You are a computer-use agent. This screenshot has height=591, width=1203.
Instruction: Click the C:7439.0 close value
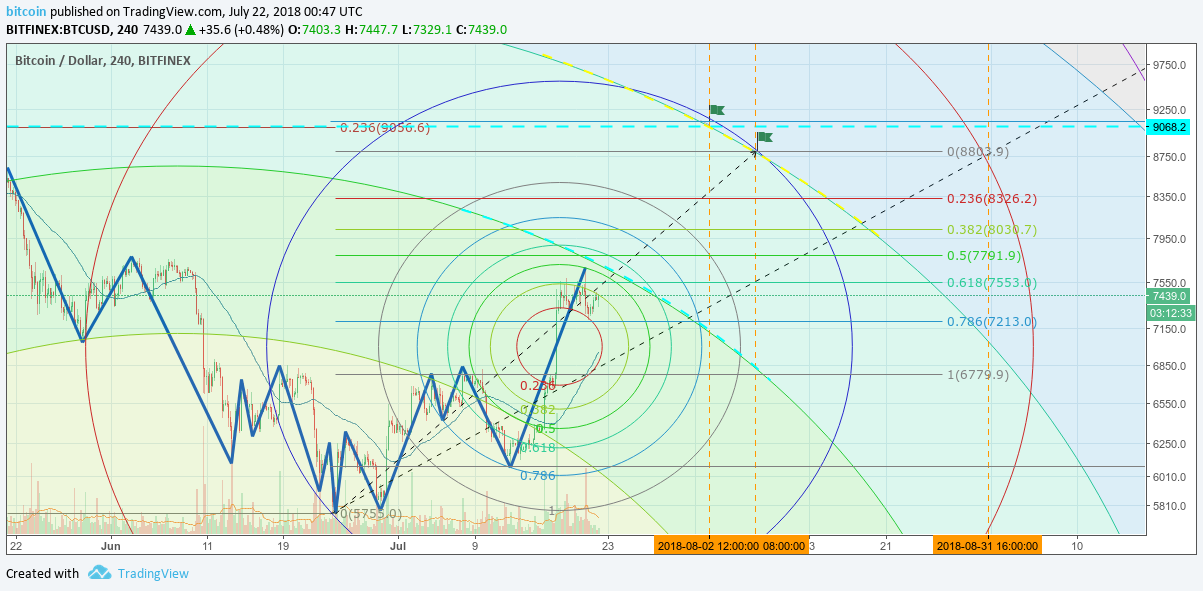[480, 30]
